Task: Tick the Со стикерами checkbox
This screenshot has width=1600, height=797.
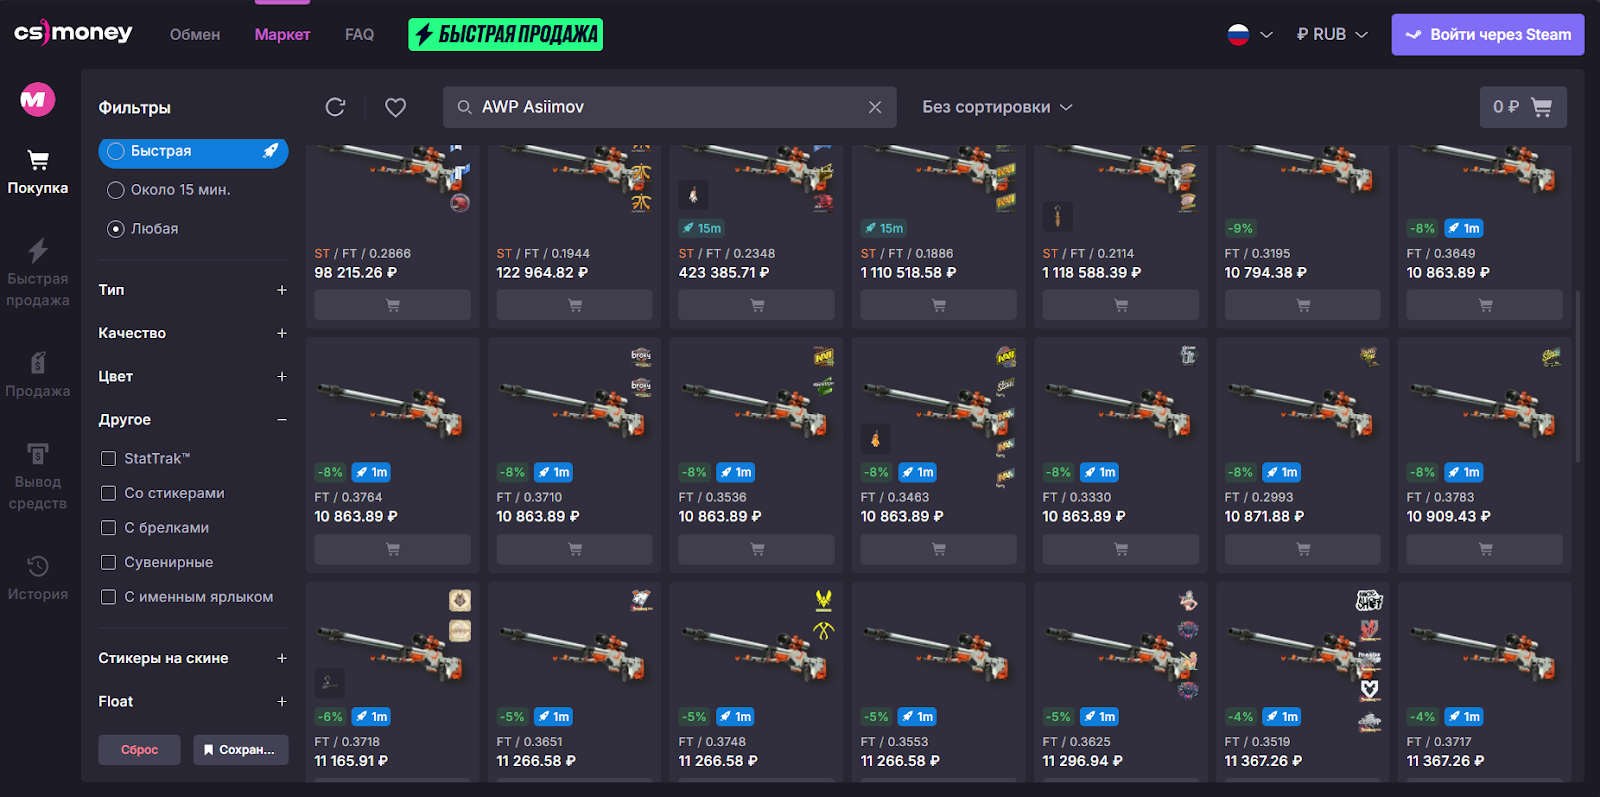Action: pos(108,493)
